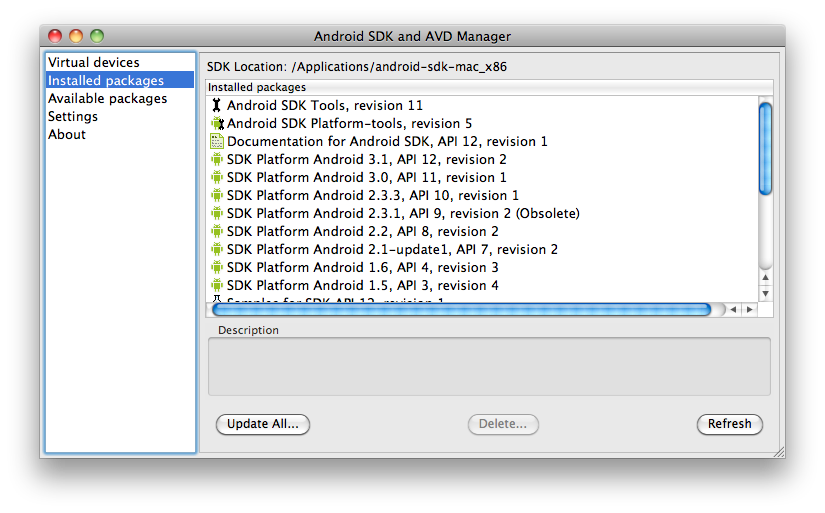Click the scroll down arrow of package list
825x513 pixels.
[x=766, y=294]
